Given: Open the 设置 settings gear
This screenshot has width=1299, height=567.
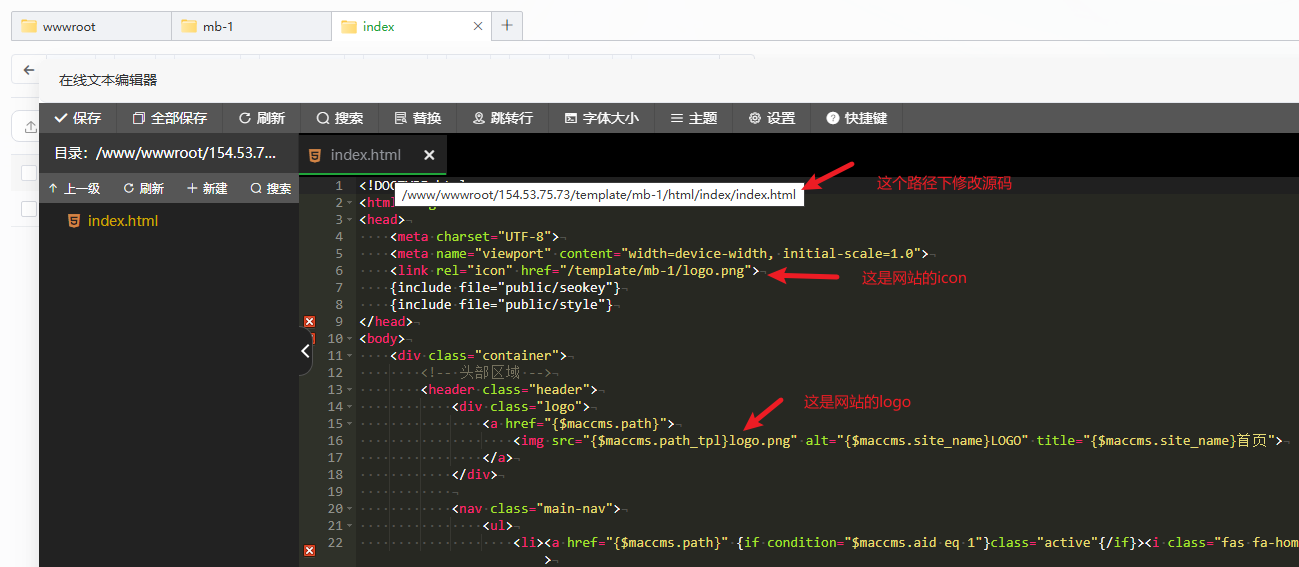Looking at the screenshot, I should click(771, 118).
